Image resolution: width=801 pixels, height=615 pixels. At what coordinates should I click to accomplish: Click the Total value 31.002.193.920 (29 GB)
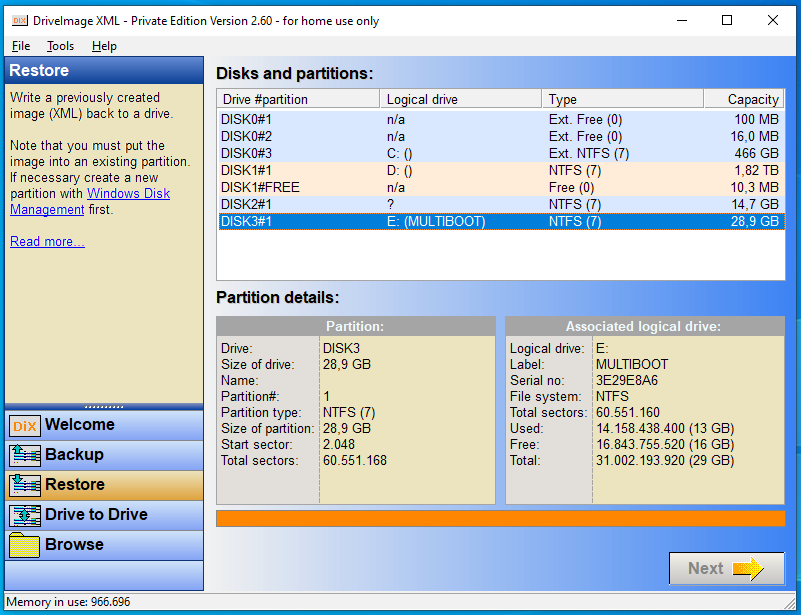coord(665,460)
